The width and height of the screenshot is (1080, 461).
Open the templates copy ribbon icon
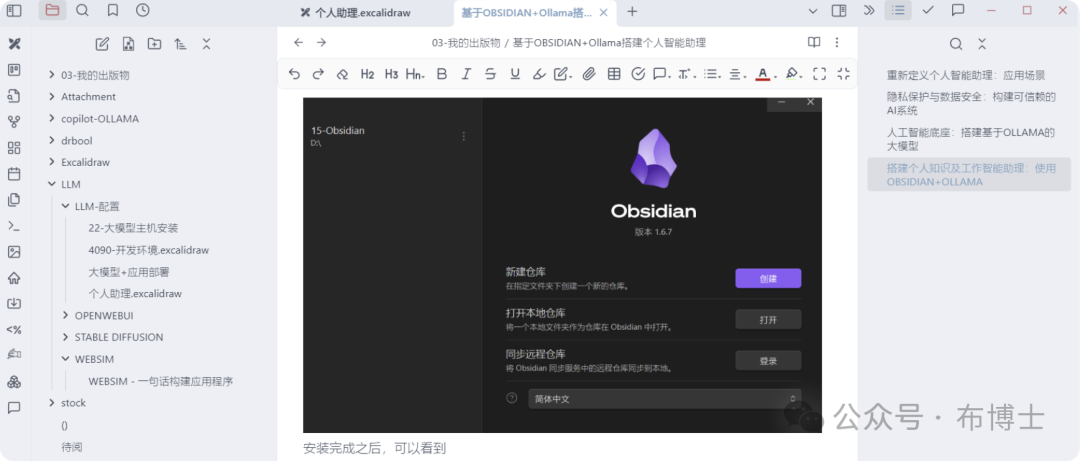pos(14,200)
